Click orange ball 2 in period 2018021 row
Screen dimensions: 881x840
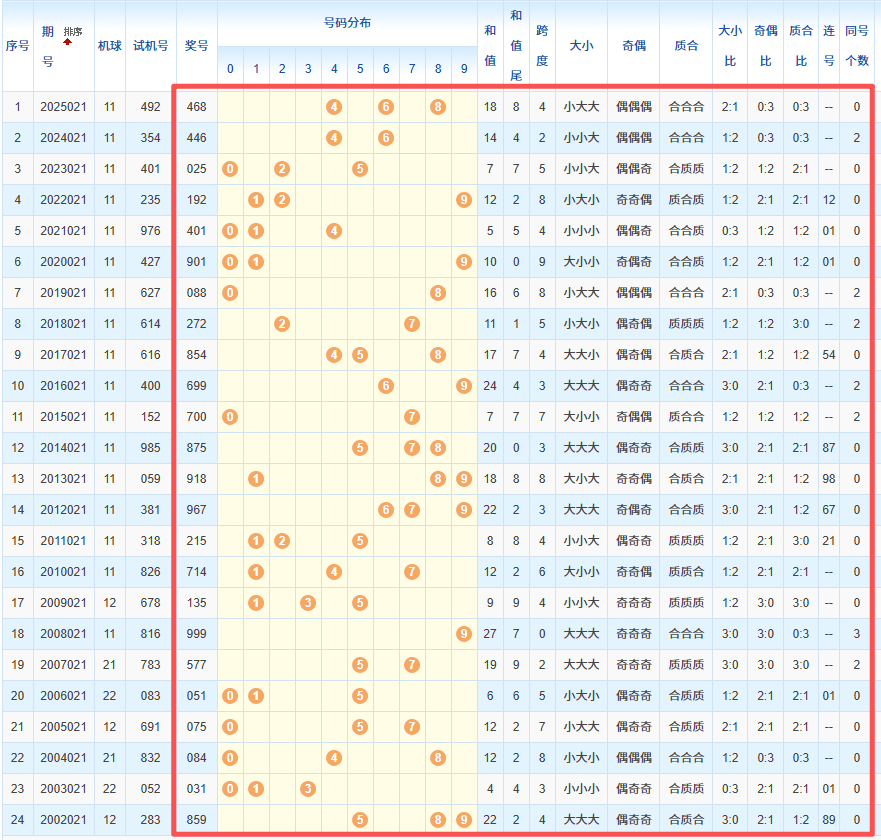tap(282, 323)
